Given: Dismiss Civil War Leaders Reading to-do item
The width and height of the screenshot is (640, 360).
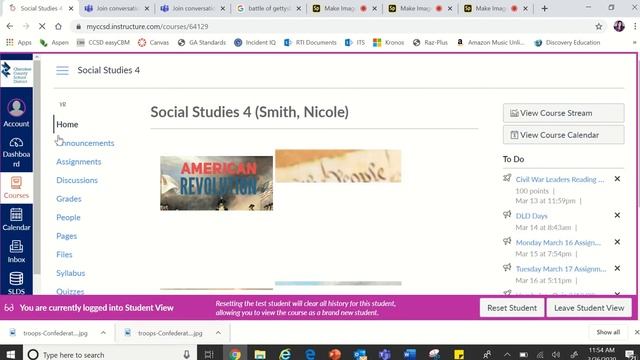Looking at the screenshot, I should click(x=617, y=179).
